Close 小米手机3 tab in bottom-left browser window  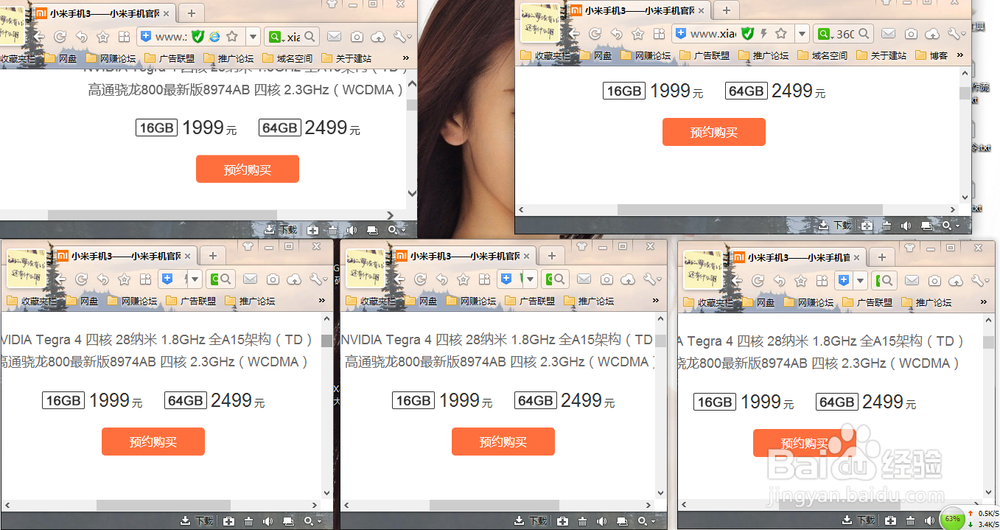click(188, 256)
